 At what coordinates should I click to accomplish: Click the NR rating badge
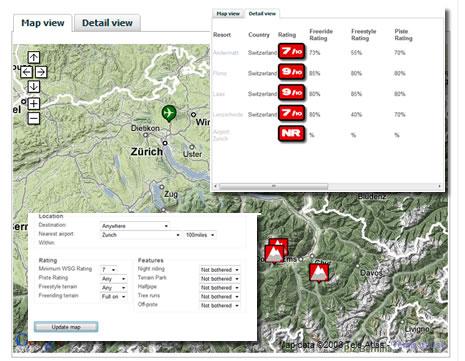tap(291, 134)
